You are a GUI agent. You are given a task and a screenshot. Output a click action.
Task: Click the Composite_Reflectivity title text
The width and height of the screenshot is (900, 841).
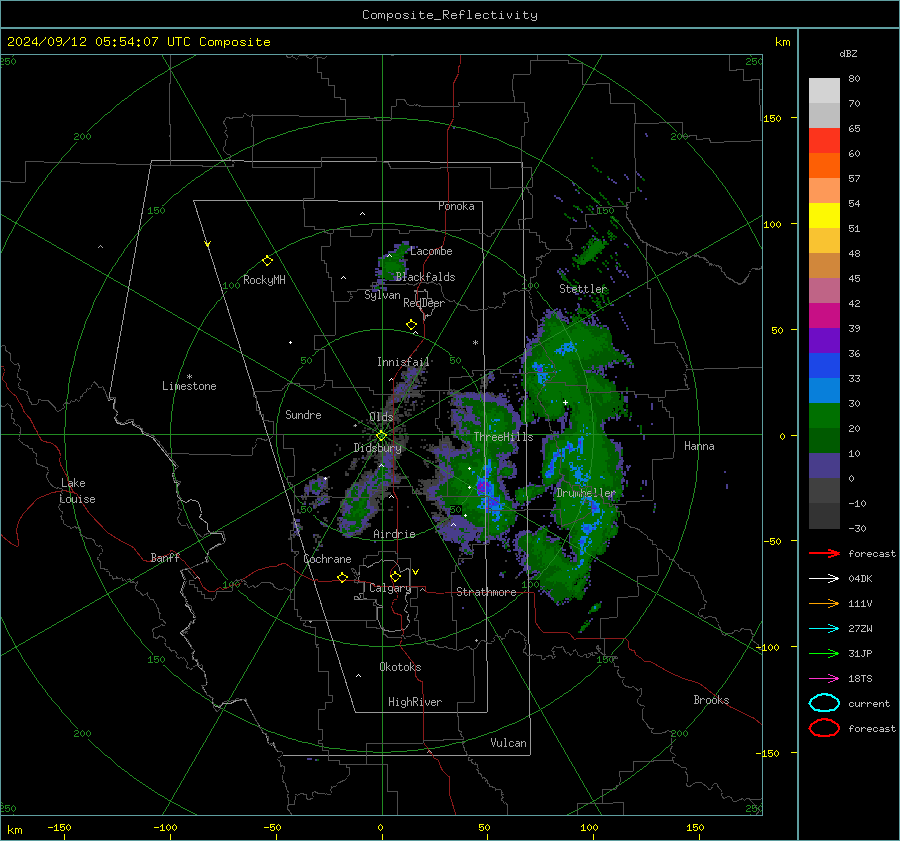450,15
